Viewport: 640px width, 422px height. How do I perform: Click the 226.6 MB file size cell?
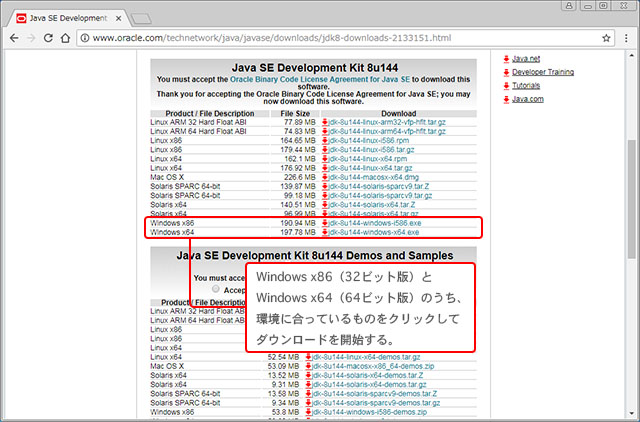pos(300,177)
